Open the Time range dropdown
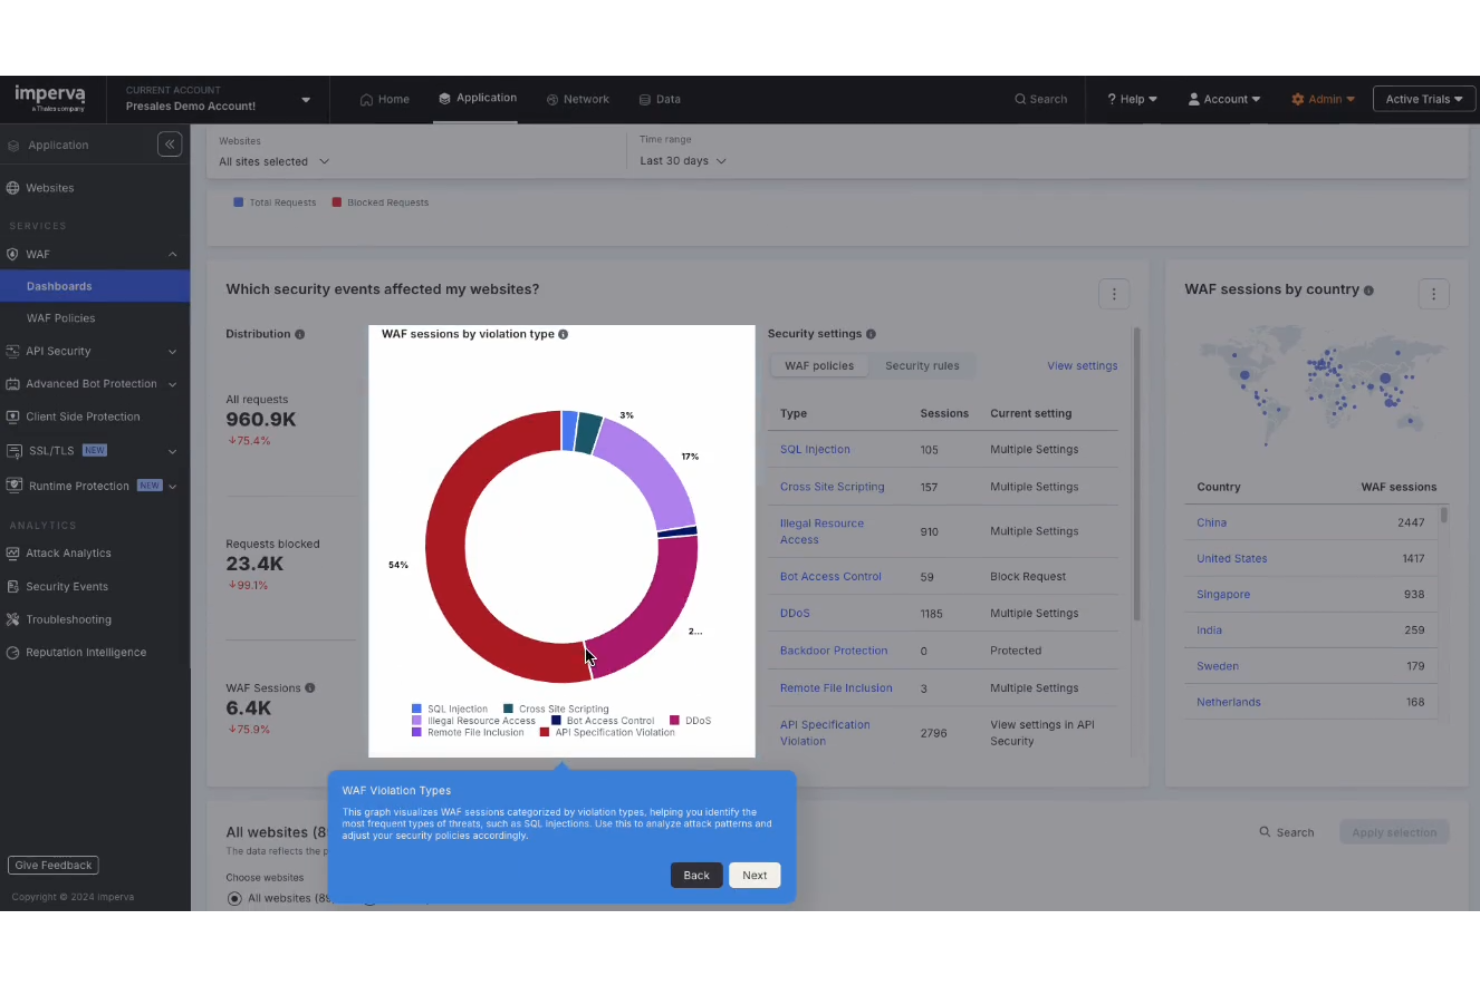The height and width of the screenshot is (987, 1480). pos(682,161)
